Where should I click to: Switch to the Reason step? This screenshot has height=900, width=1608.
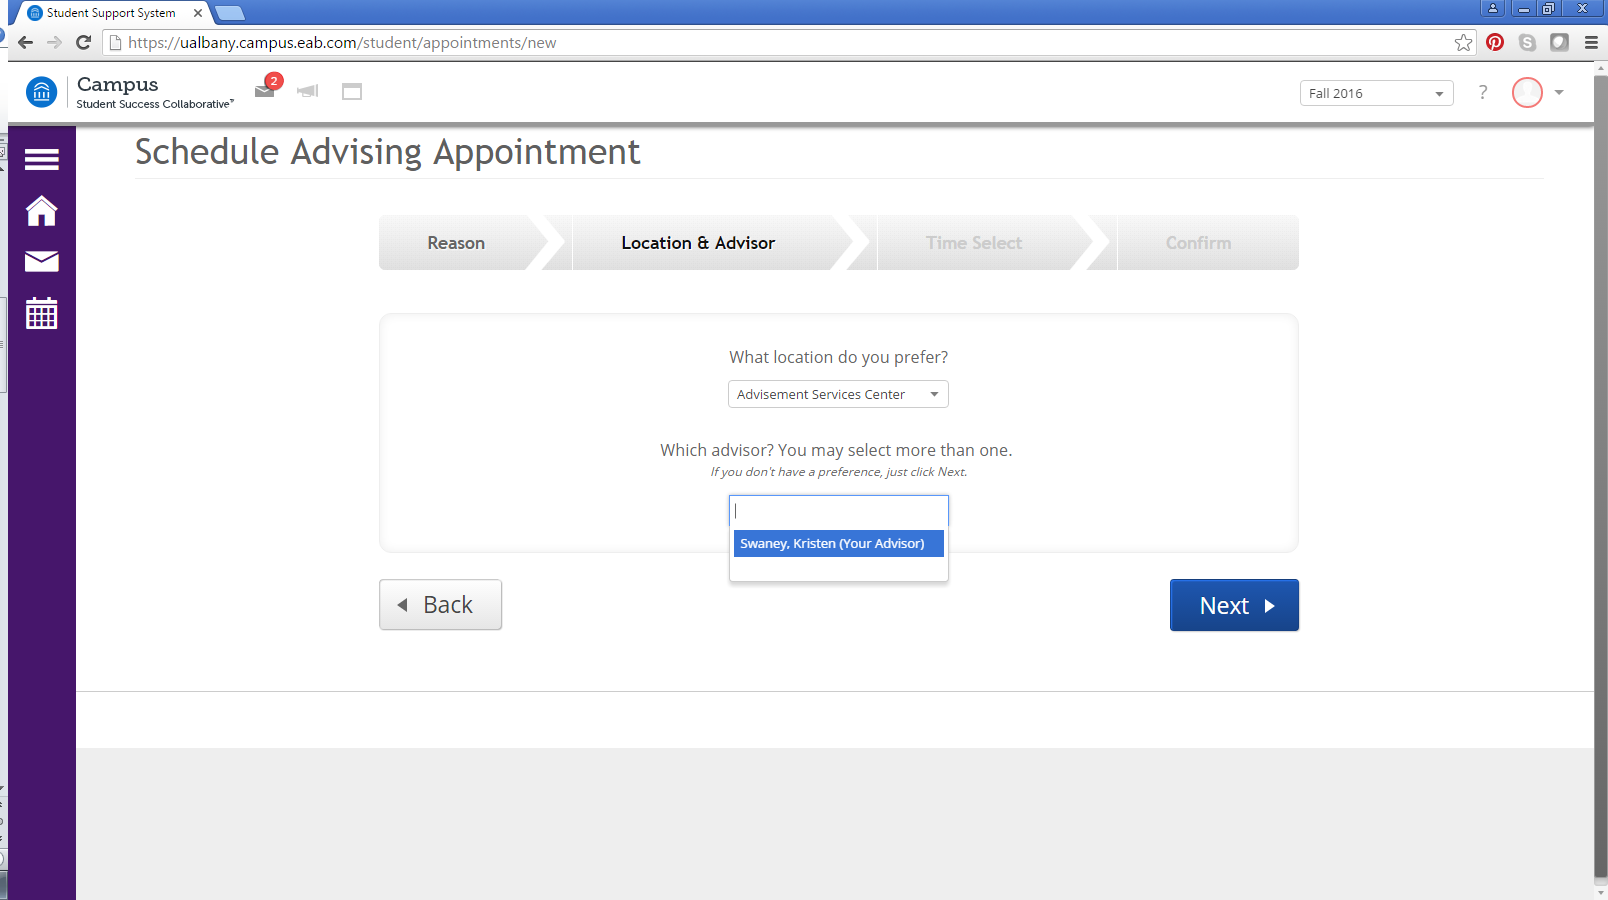pos(456,242)
